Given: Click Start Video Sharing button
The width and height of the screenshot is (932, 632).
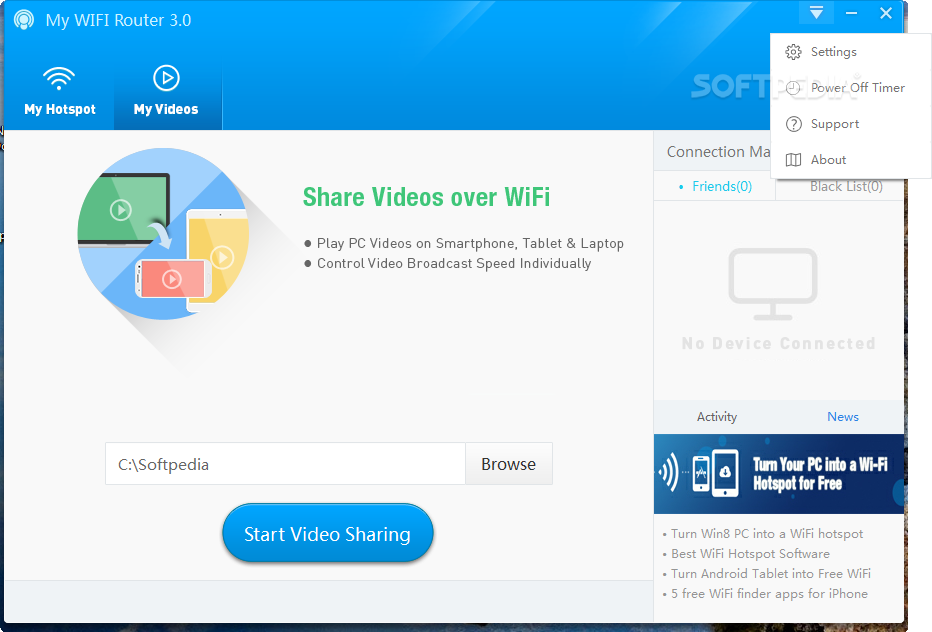Looking at the screenshot, I should (328, 533).
